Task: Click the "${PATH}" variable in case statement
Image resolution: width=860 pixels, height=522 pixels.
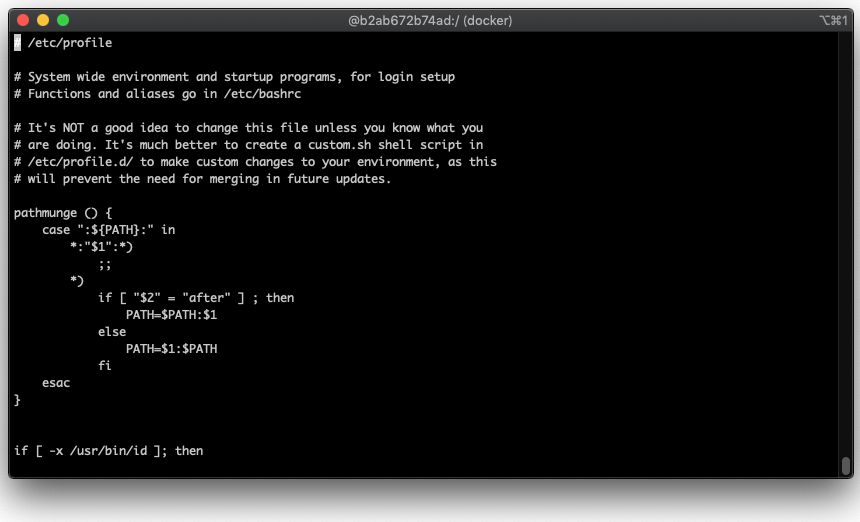Action: point(122,230)
